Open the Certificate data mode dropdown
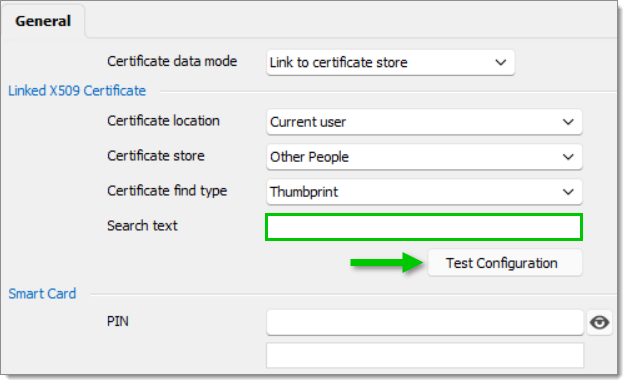The height and width of the screenshot is (385, 628). [x=390, y=62]
